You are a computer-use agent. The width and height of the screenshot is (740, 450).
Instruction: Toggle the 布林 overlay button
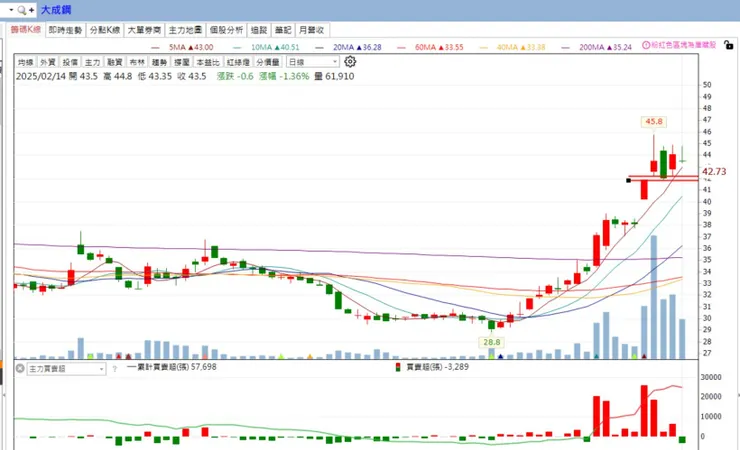tap(137, 62)
